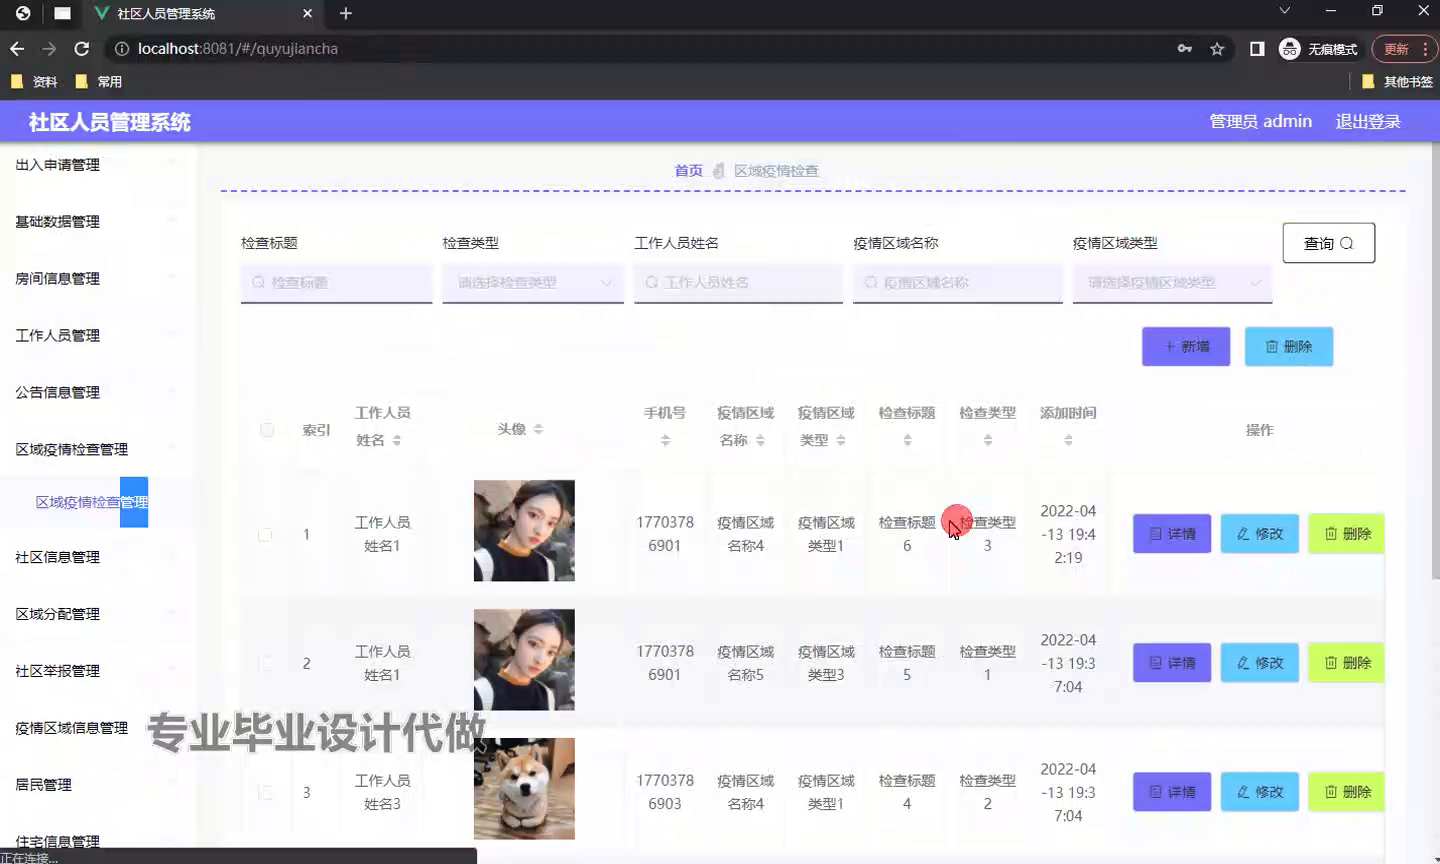Go back with browser back arrow
This screenshot has width=1440, height=864.
click(17, 48)
